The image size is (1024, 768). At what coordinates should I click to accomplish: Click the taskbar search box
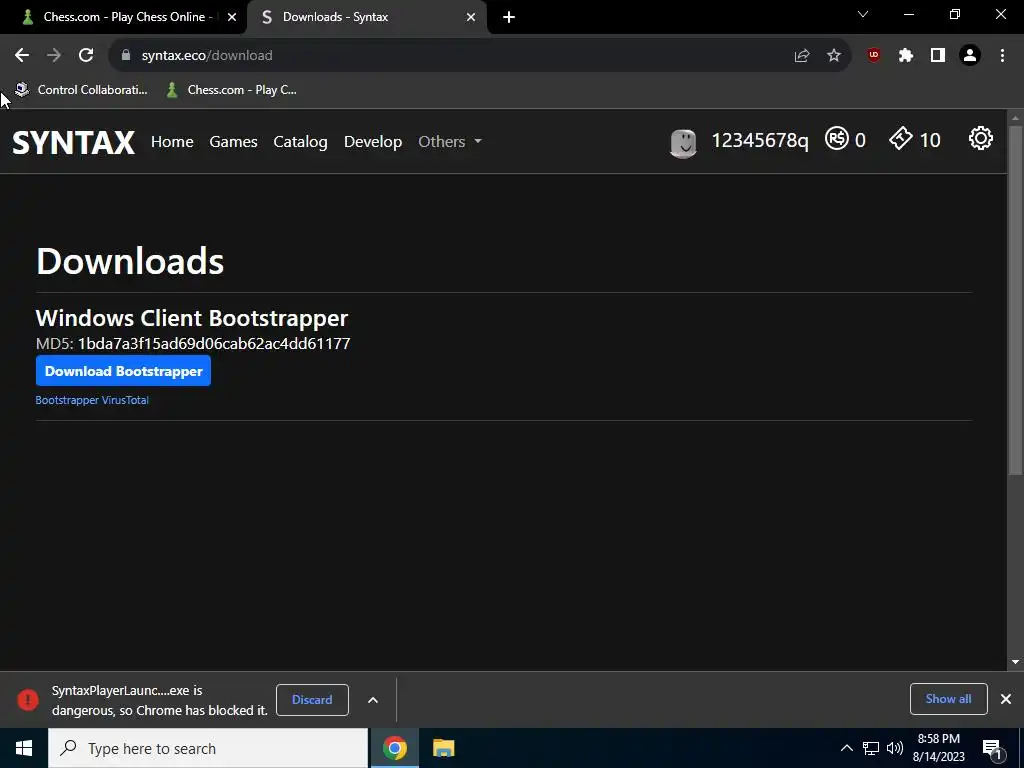[208, 748]
